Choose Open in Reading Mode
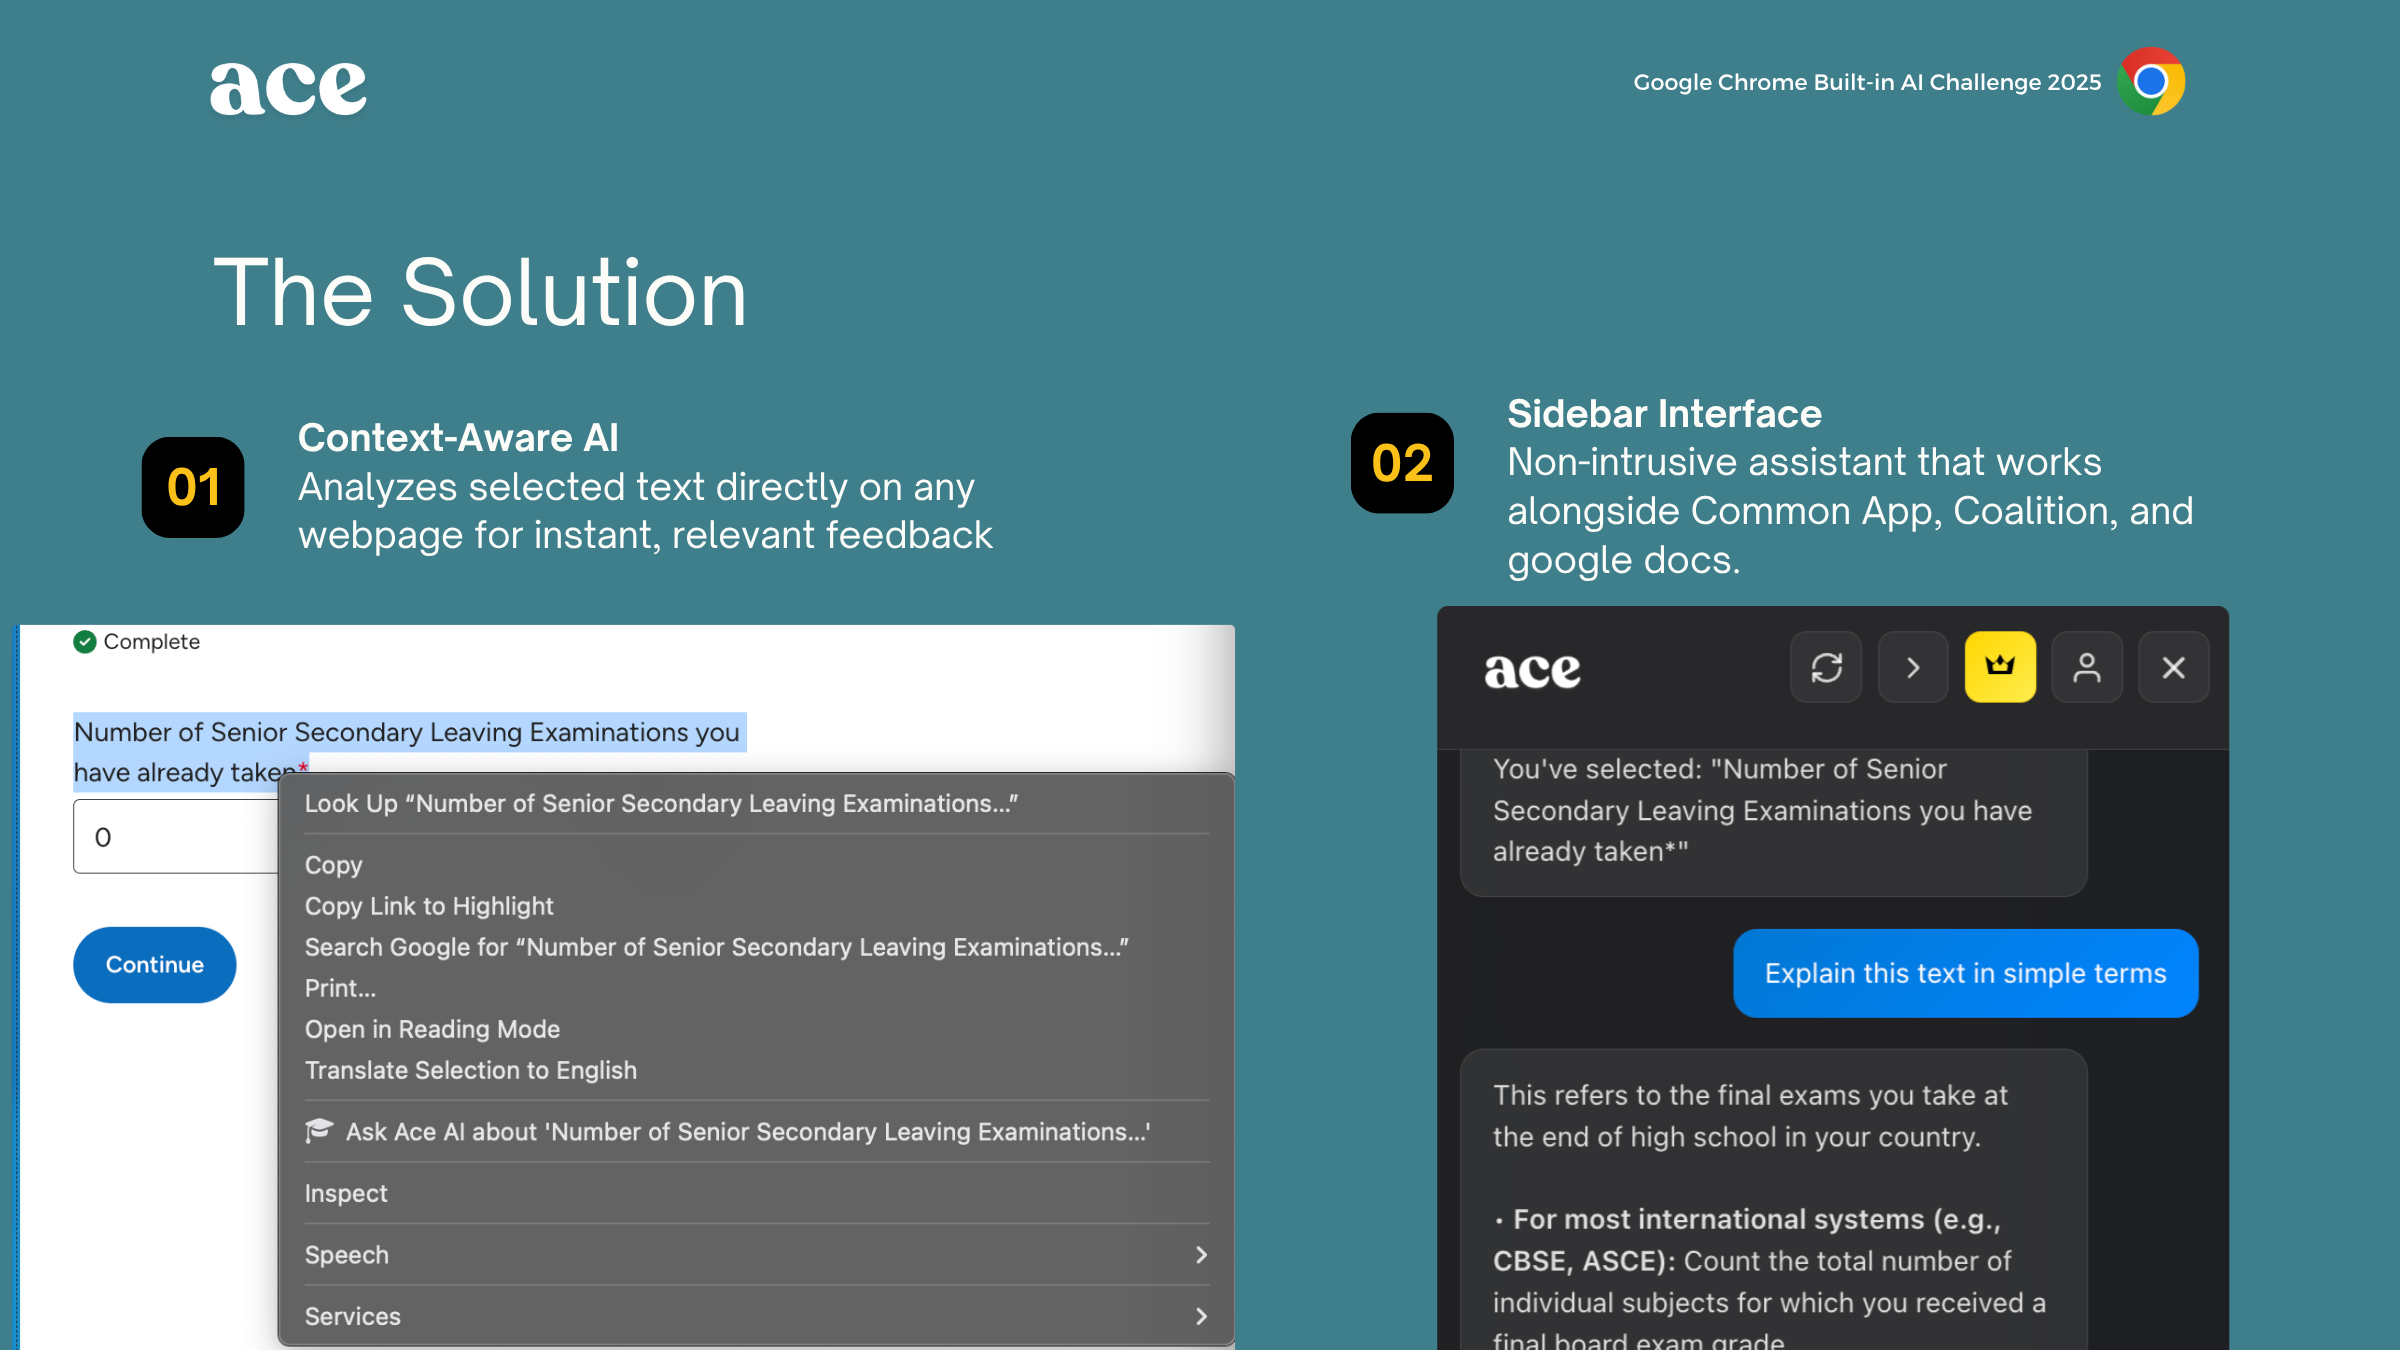This screenshot has height=1350, width=2400. coord(432,1029)
